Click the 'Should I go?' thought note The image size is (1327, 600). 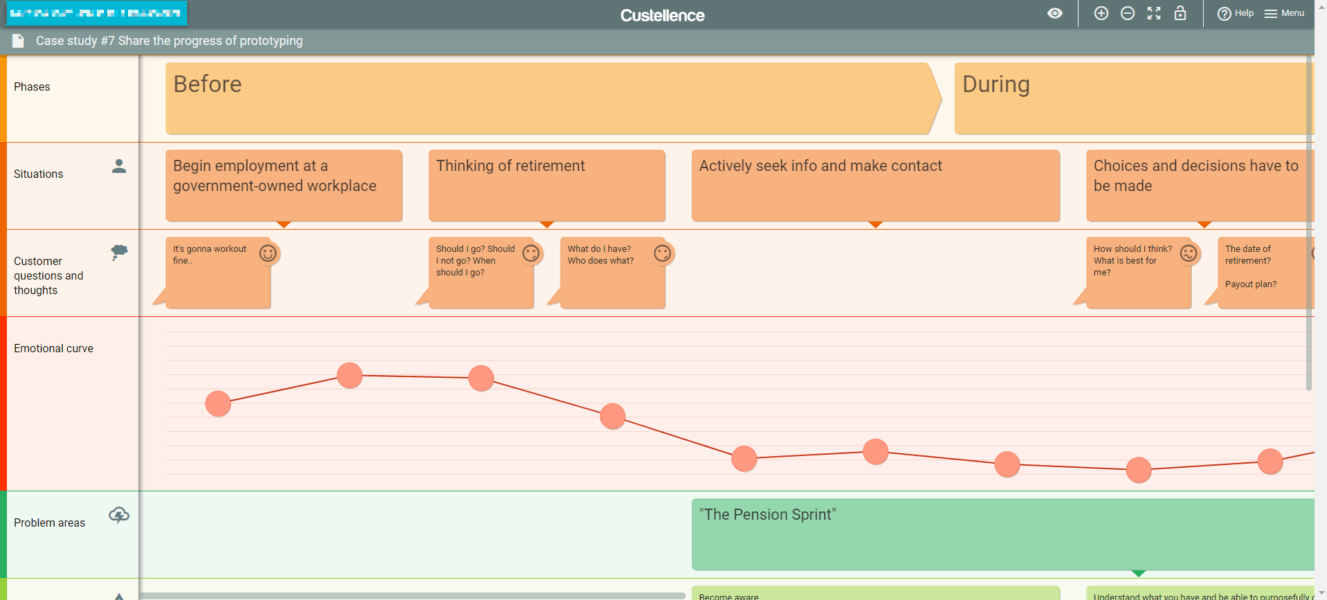478,271
